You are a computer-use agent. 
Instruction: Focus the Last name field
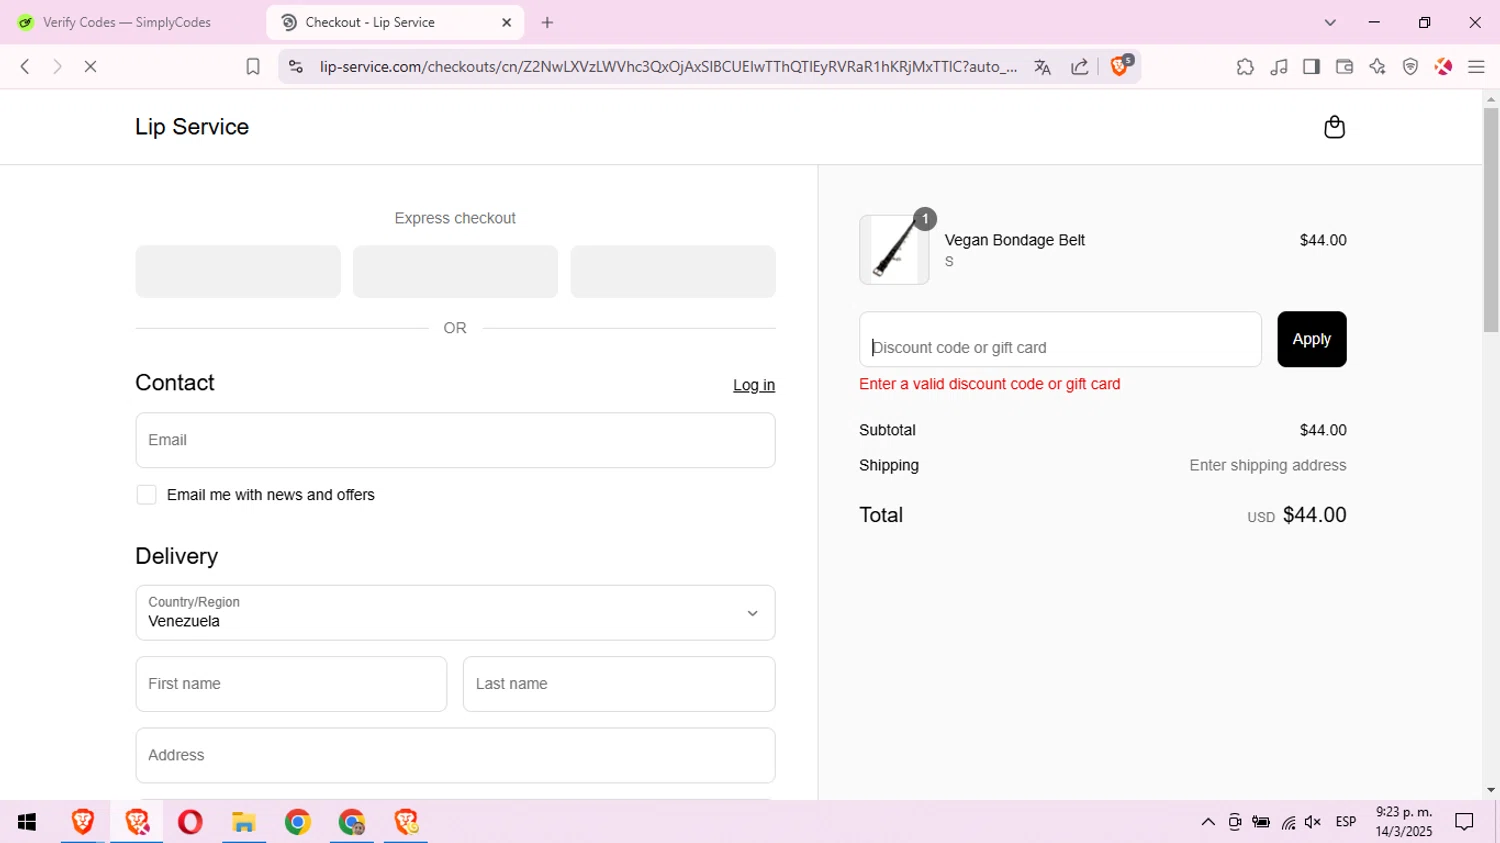pos(619,684)
